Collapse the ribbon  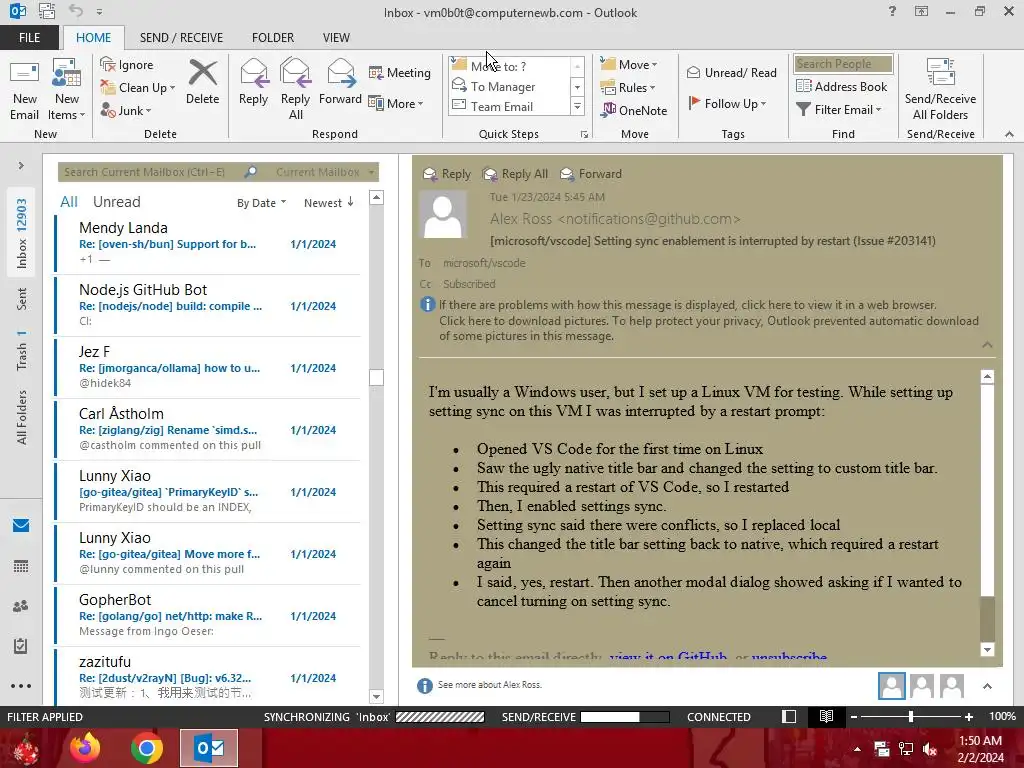tap(1009, 134)
